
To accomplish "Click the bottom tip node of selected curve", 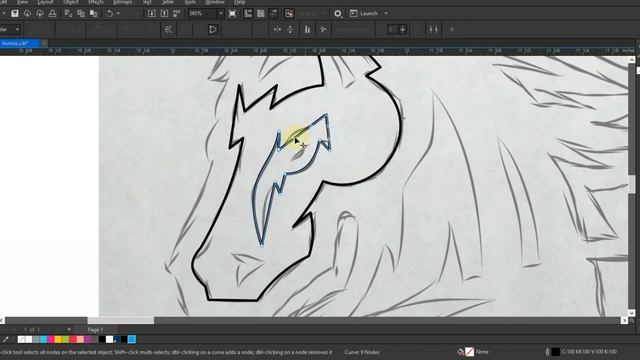I will coord(262,245).
